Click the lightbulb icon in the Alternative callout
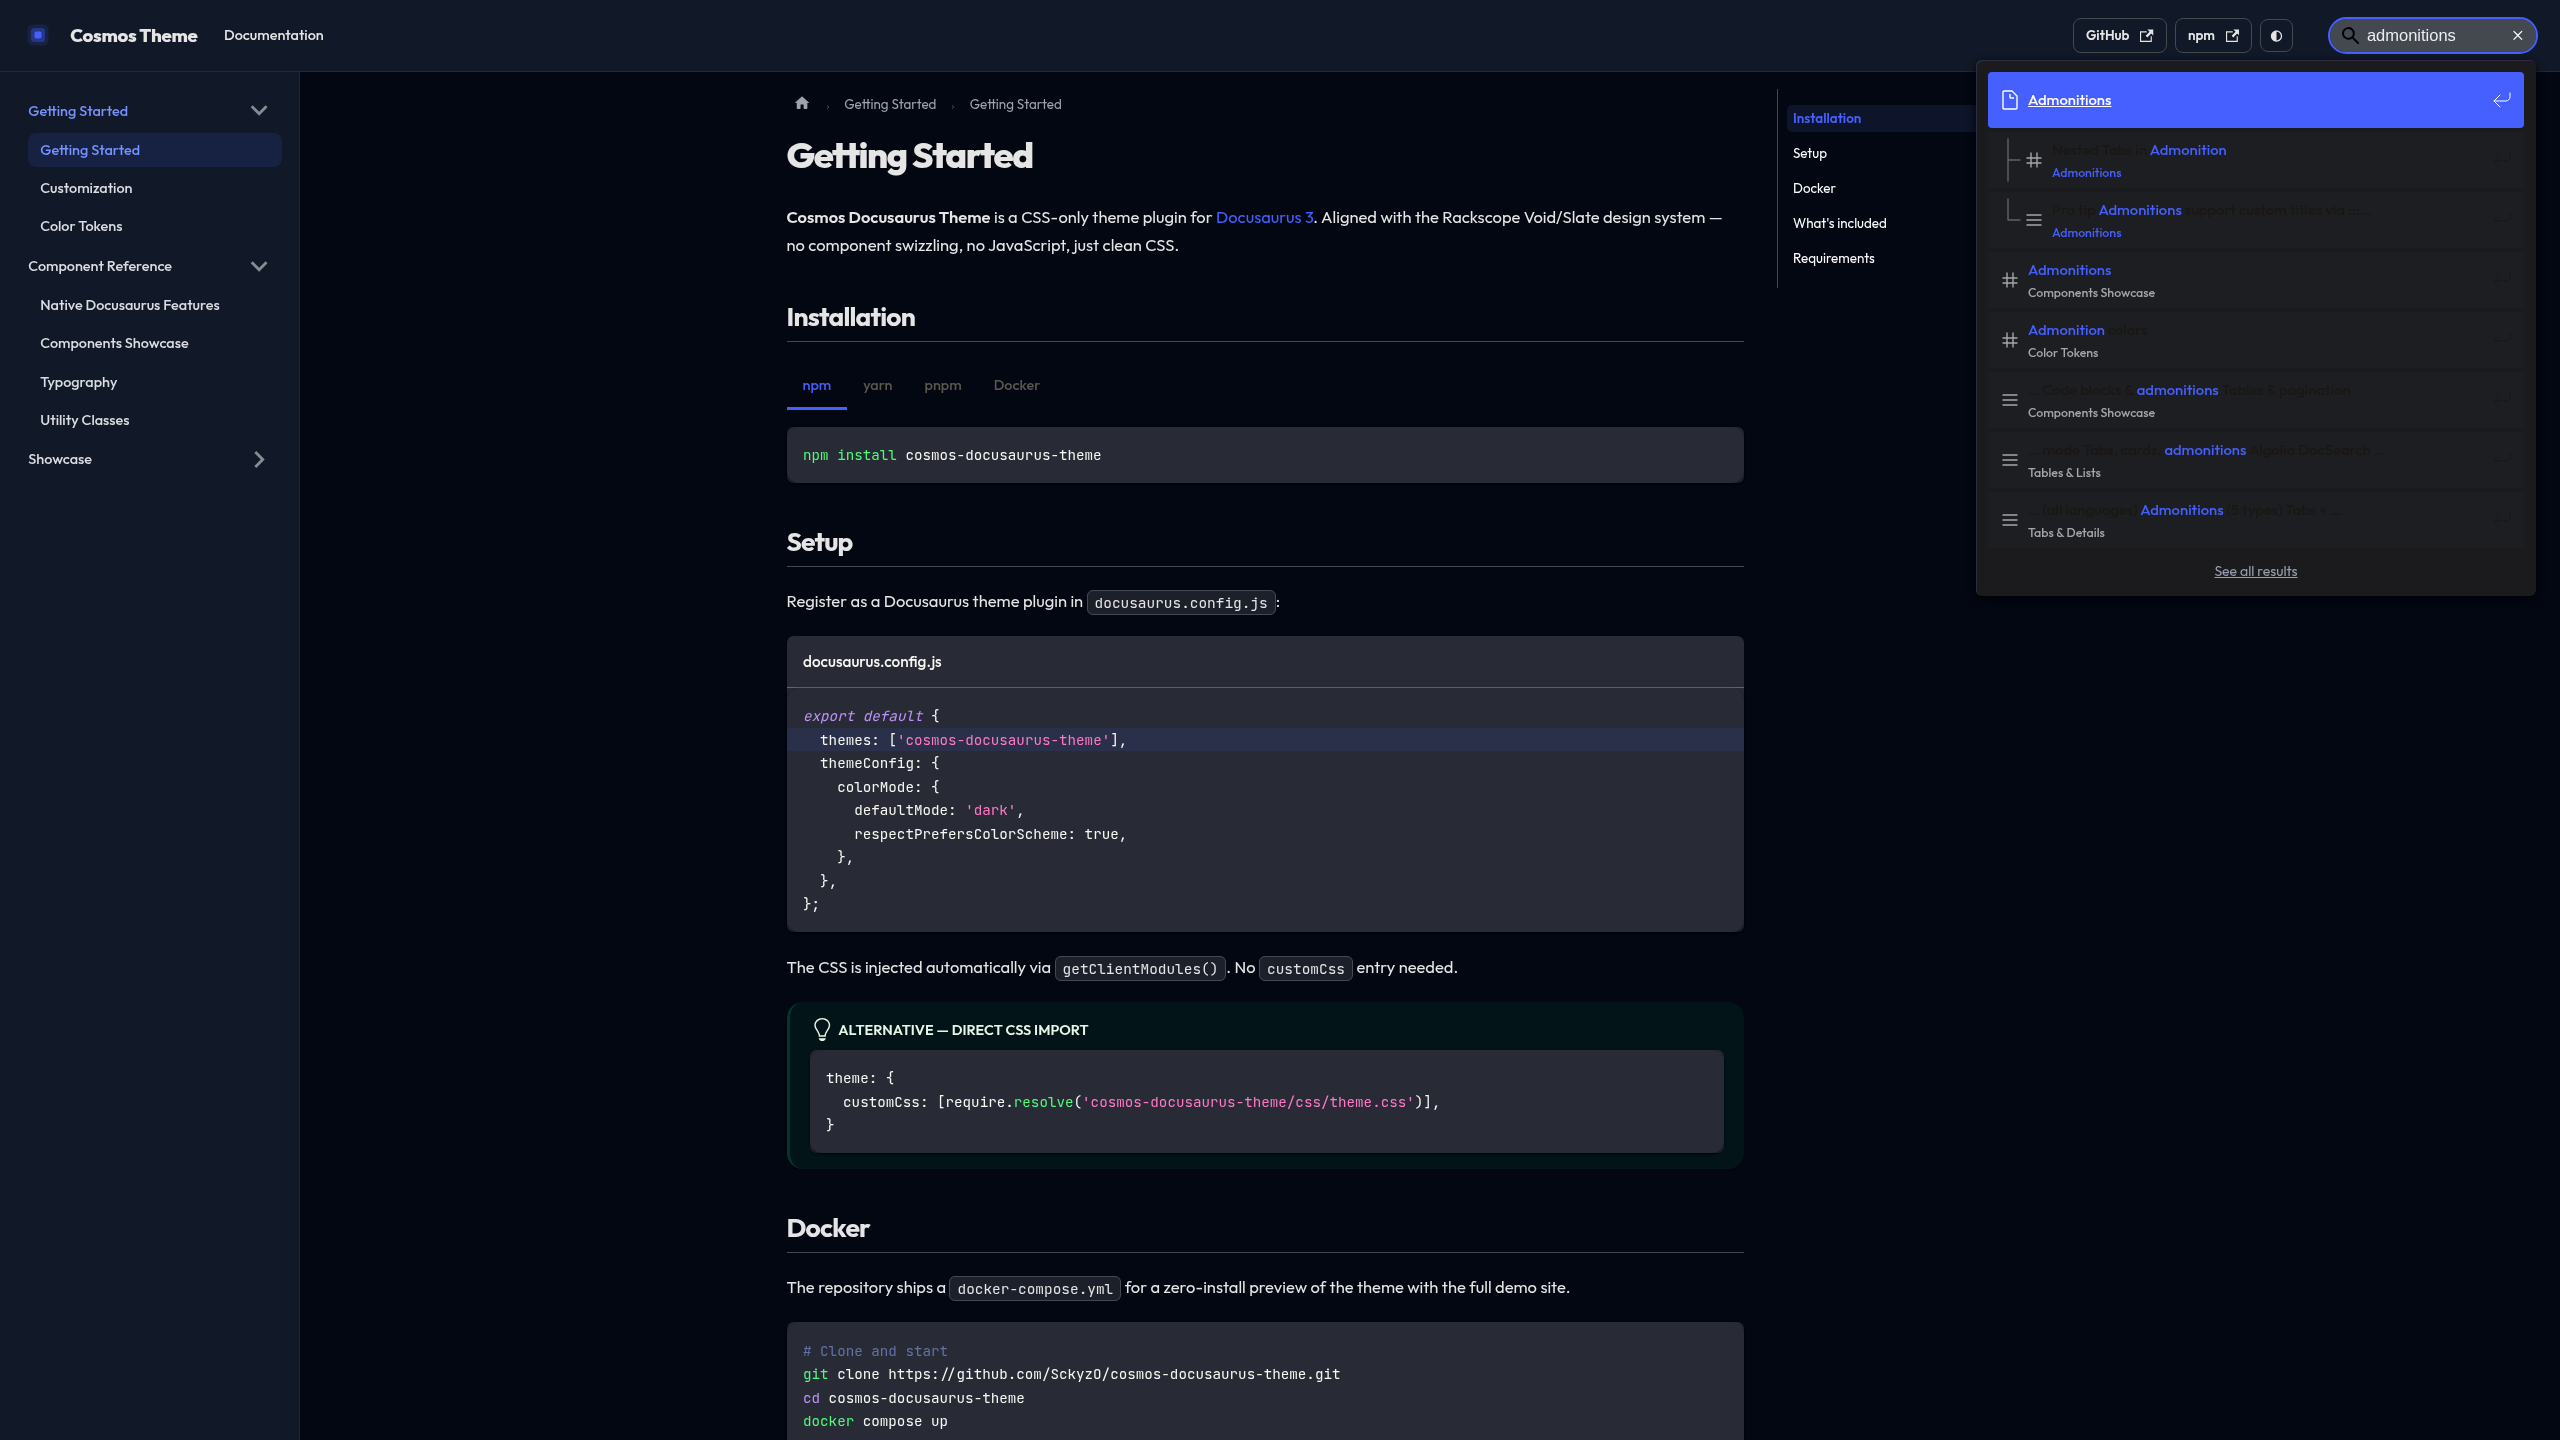The height and width of the screenshot is (1440, 2560). pos(822,1028)
